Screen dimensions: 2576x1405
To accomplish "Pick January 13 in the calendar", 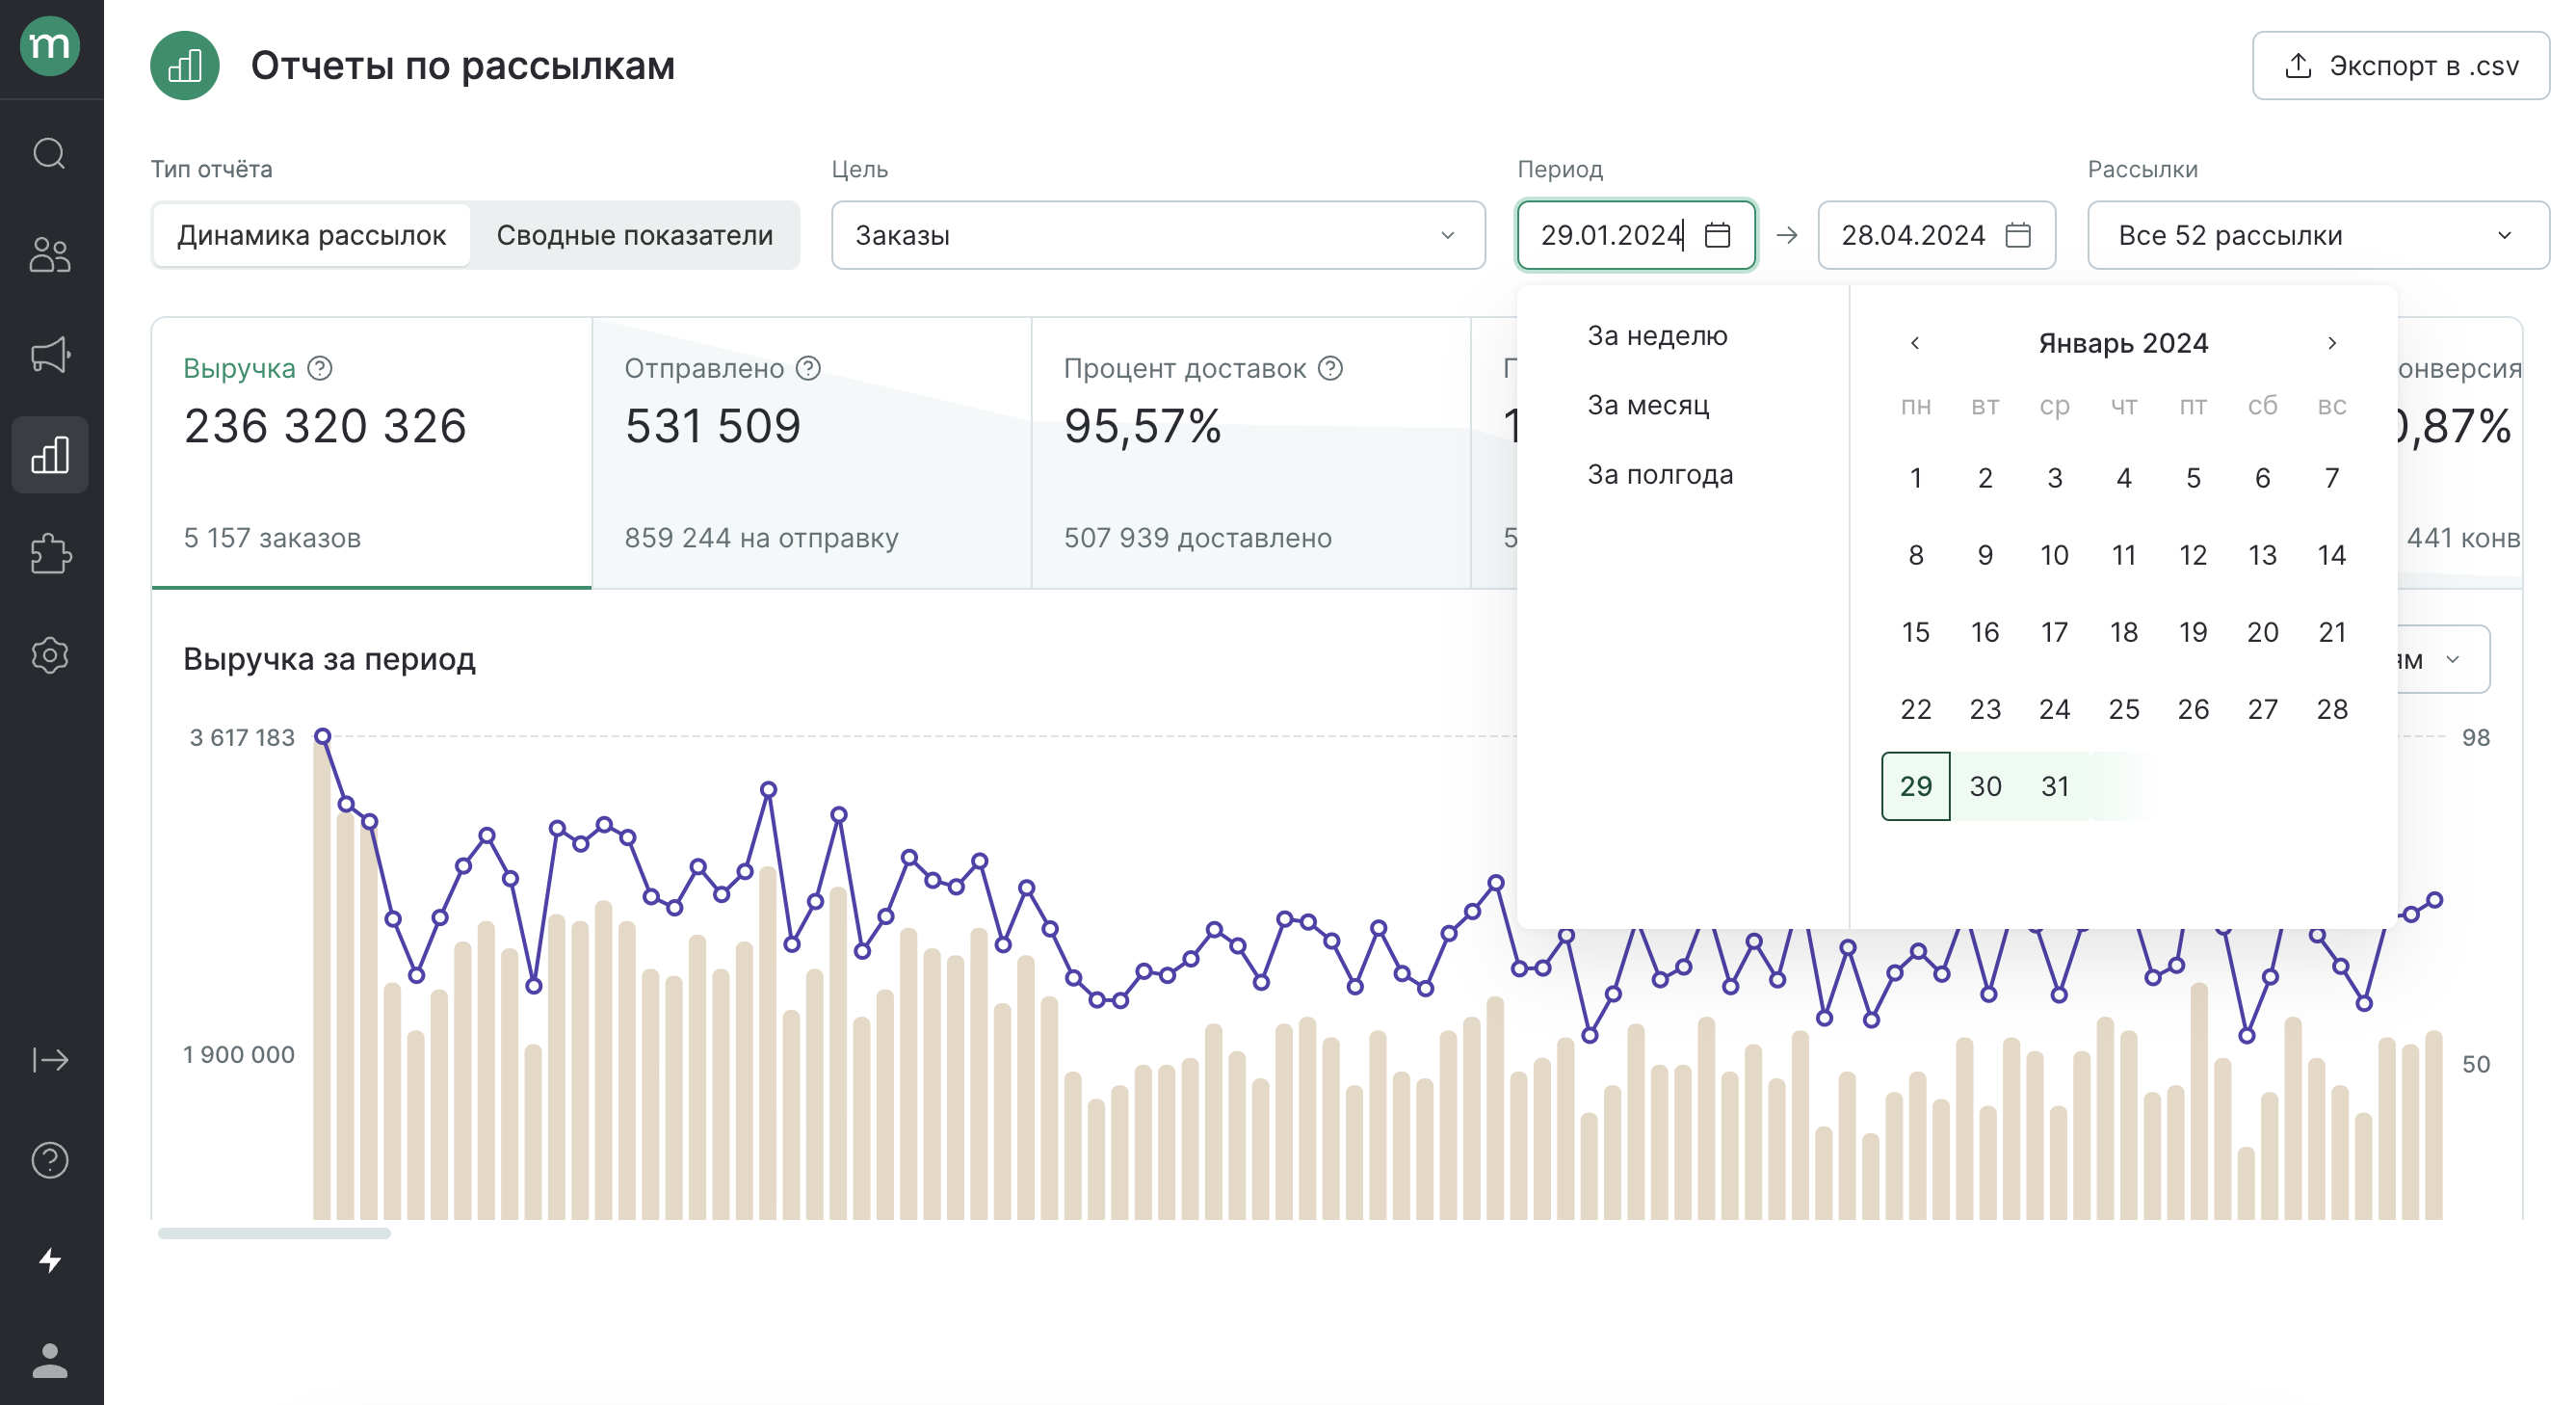I will [x=2262, y=555].
